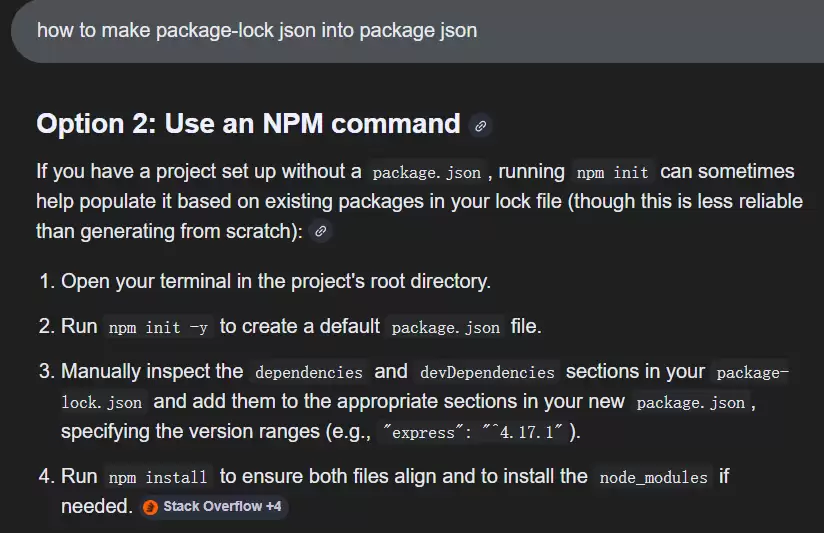The width and height of the screenshot is (824, 533).
Task: Click the "Option 2: Use an NPM command" heading
Action: pos(248,124)
